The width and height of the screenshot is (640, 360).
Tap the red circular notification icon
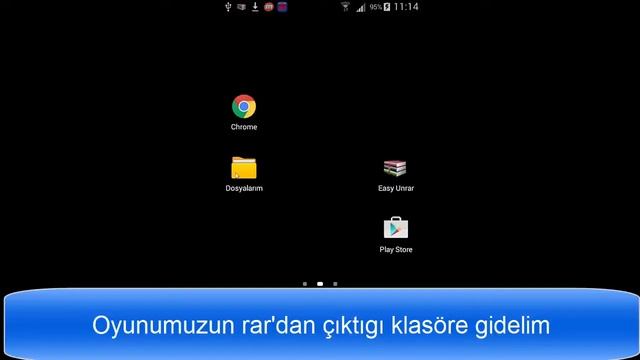(x=269, y=7)
